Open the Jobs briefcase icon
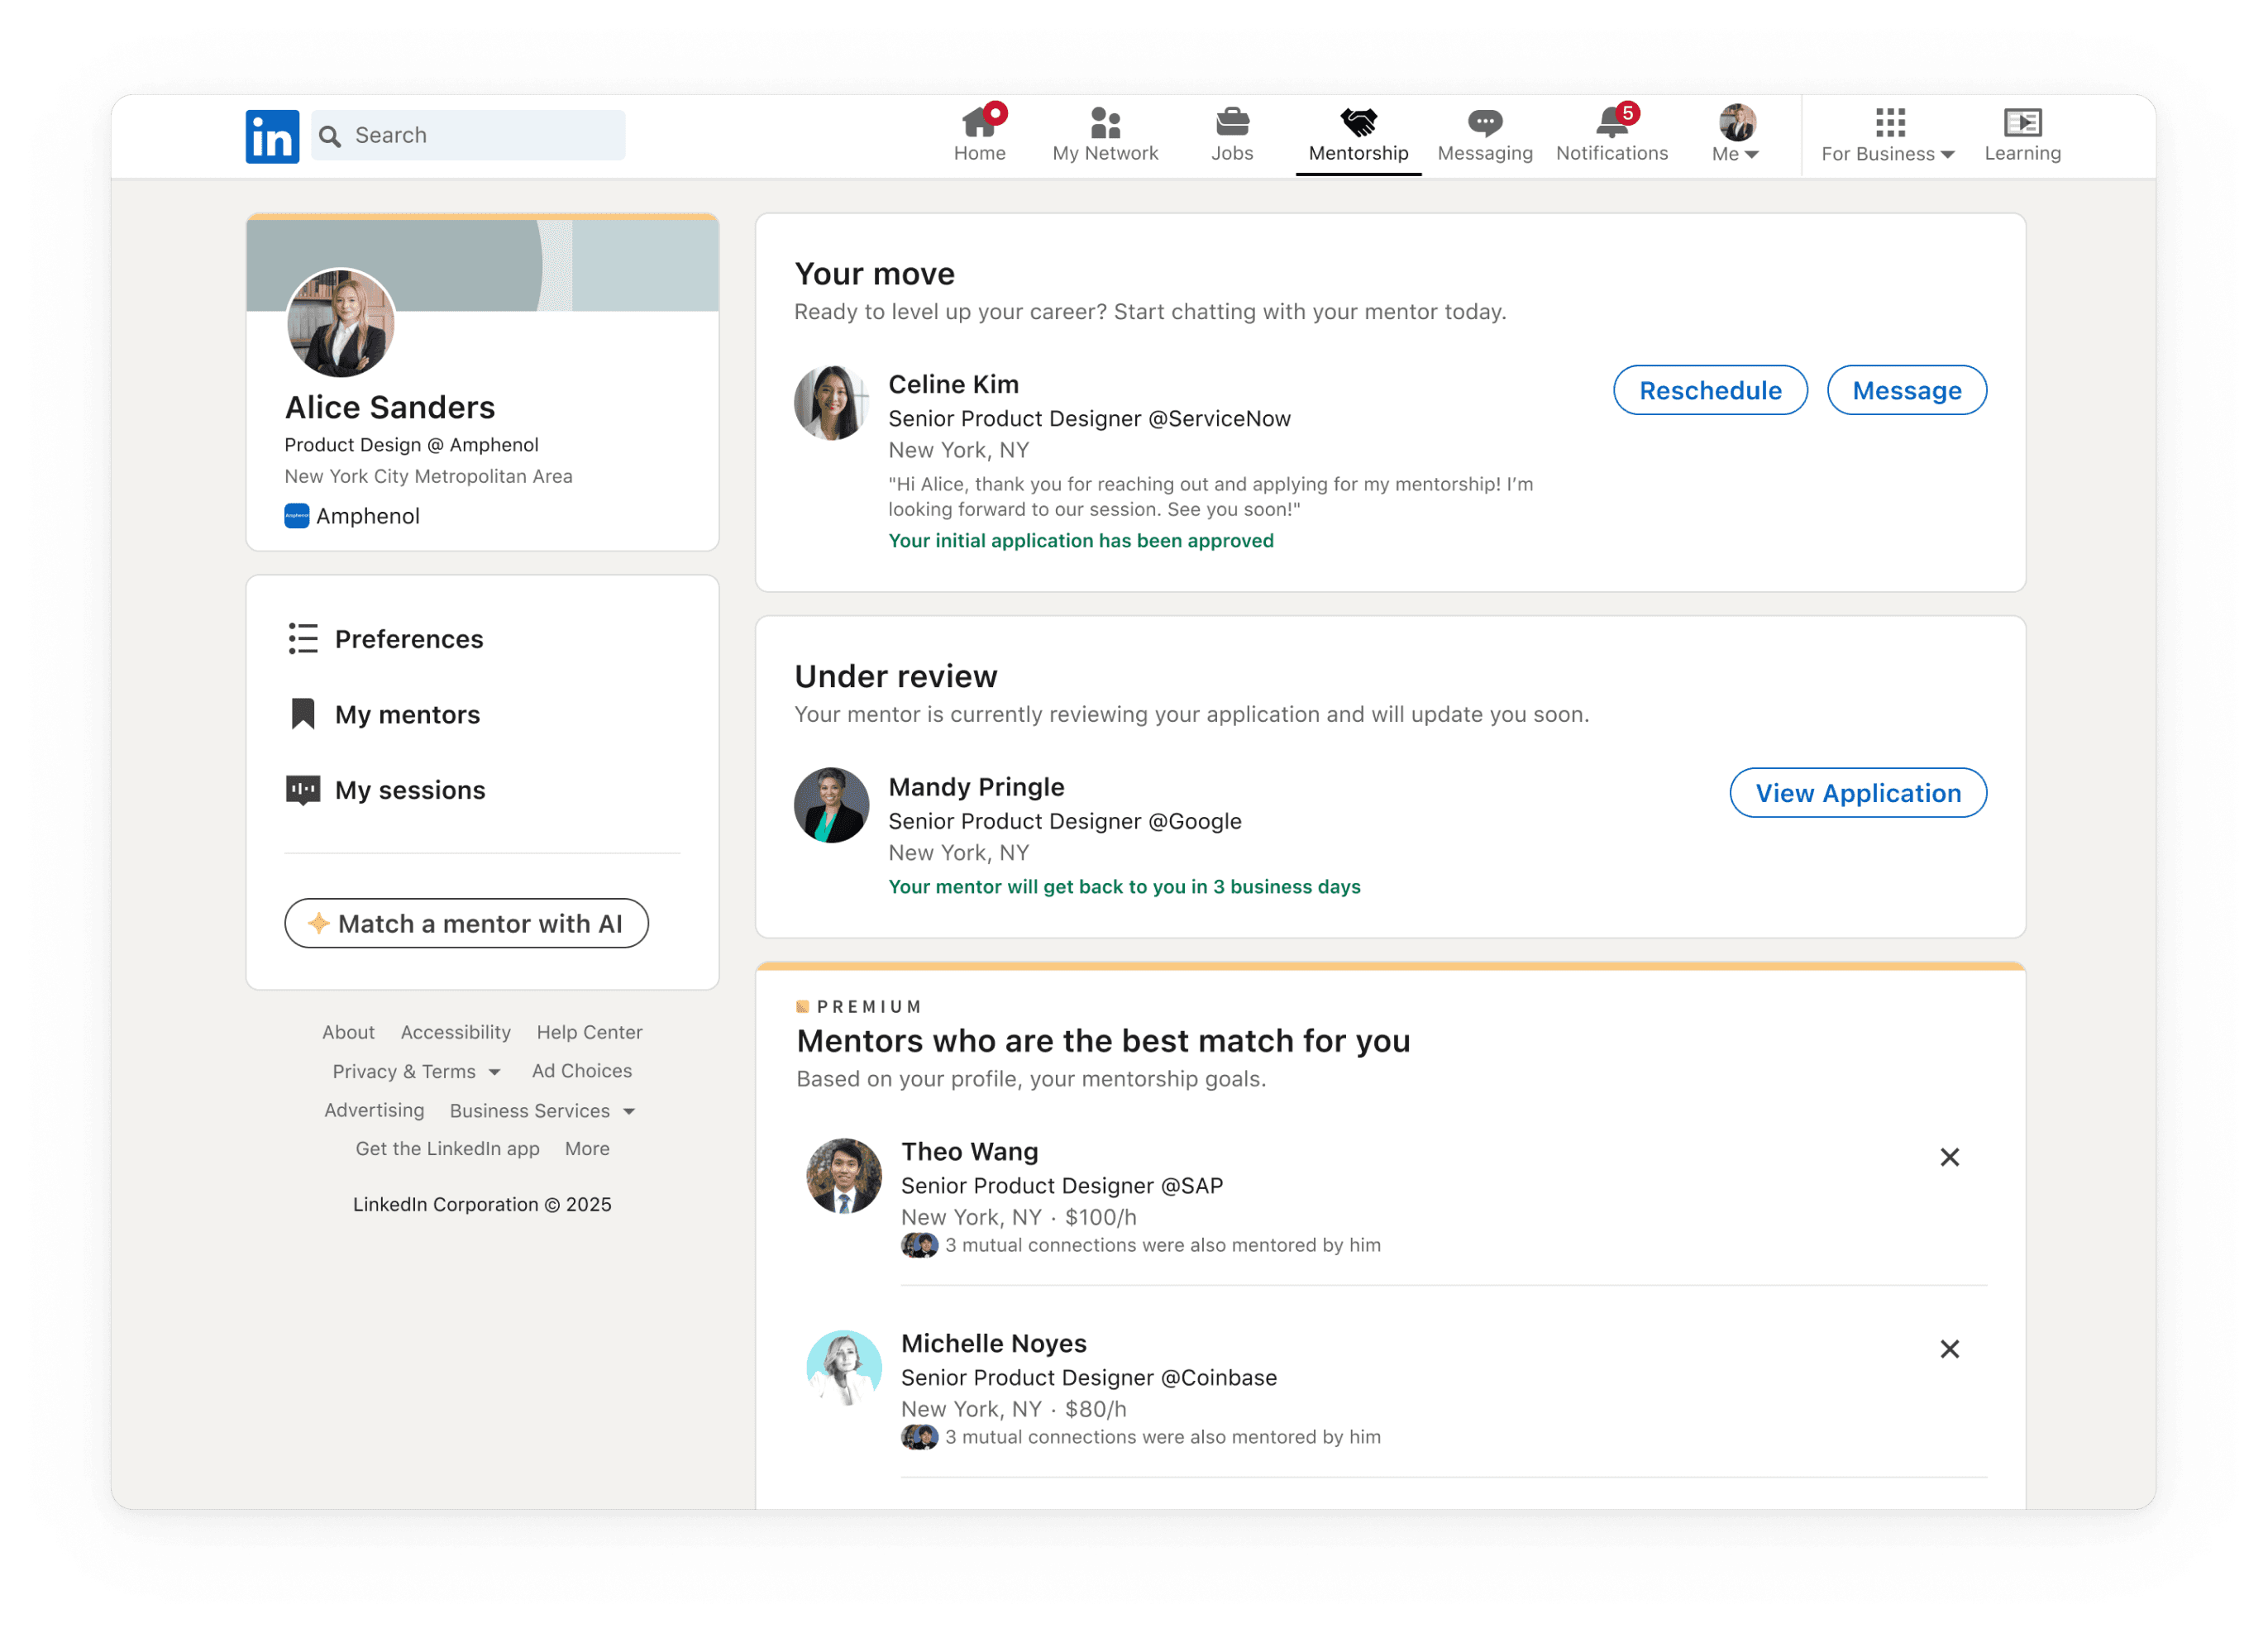Screen dimensions: 2268x1638 [x=1232, y=122]
